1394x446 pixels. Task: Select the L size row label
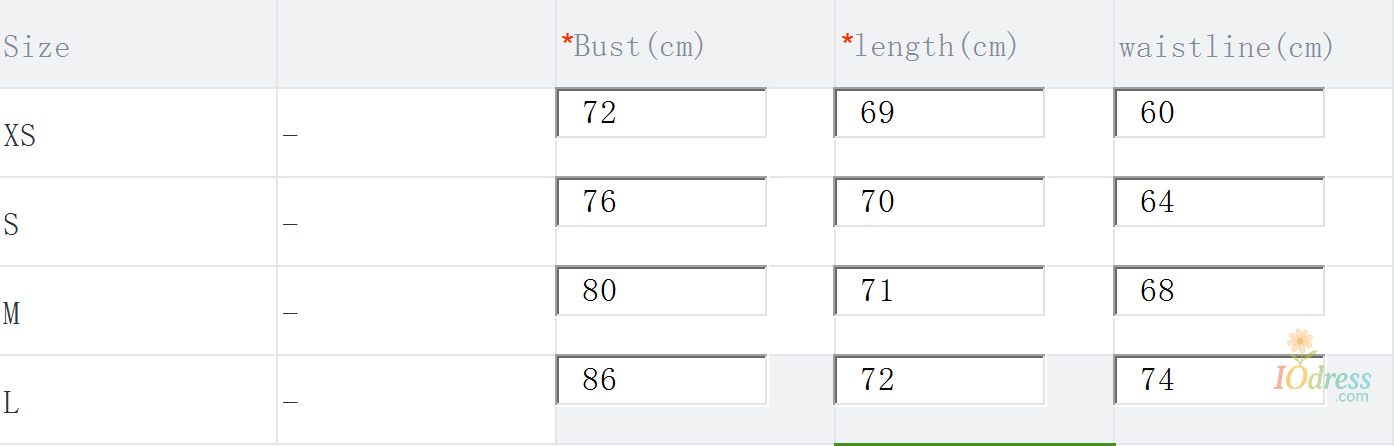coord(11,403)
